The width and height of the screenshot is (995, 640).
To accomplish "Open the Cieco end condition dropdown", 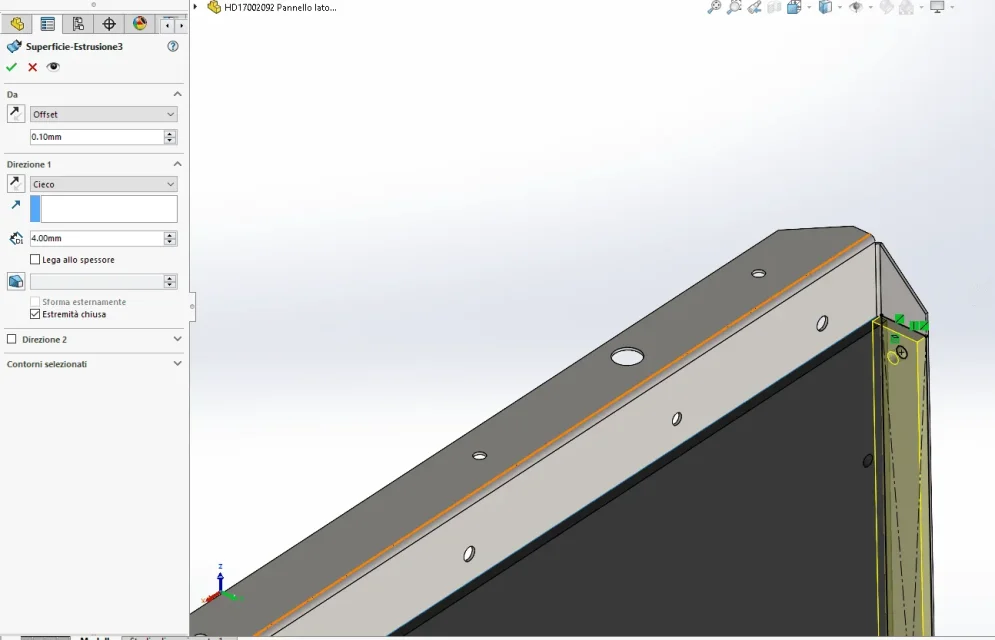I will tap(103, 184).
